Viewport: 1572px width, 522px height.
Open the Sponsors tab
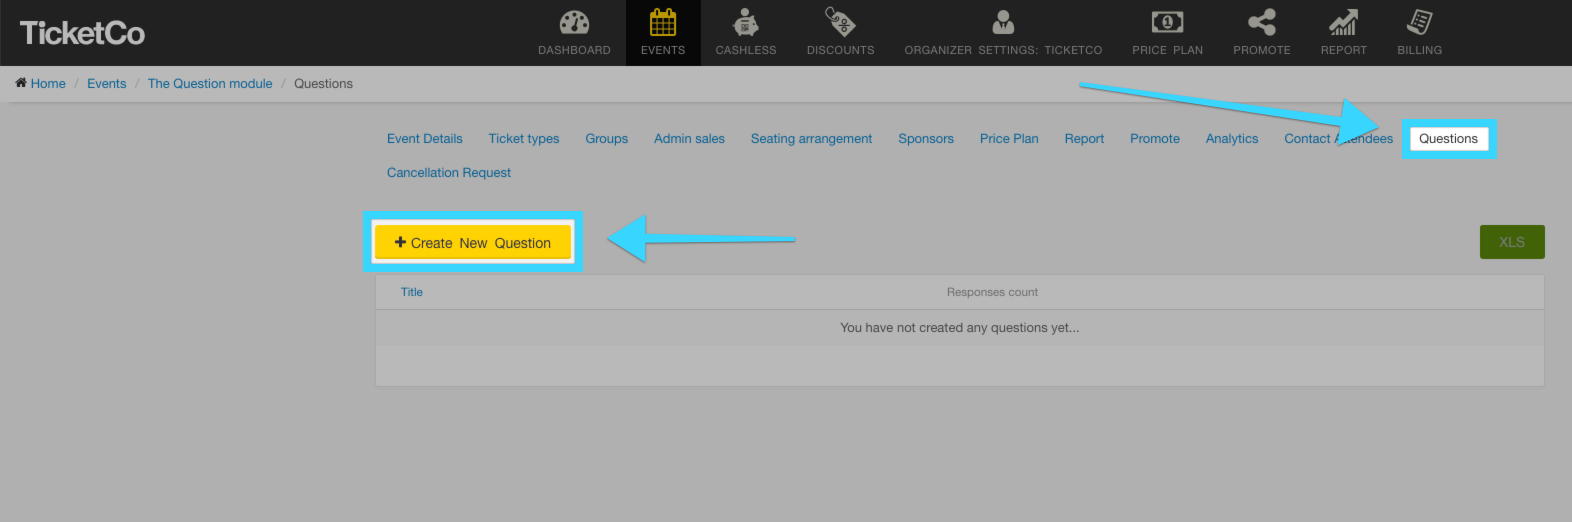click(926, 139)
